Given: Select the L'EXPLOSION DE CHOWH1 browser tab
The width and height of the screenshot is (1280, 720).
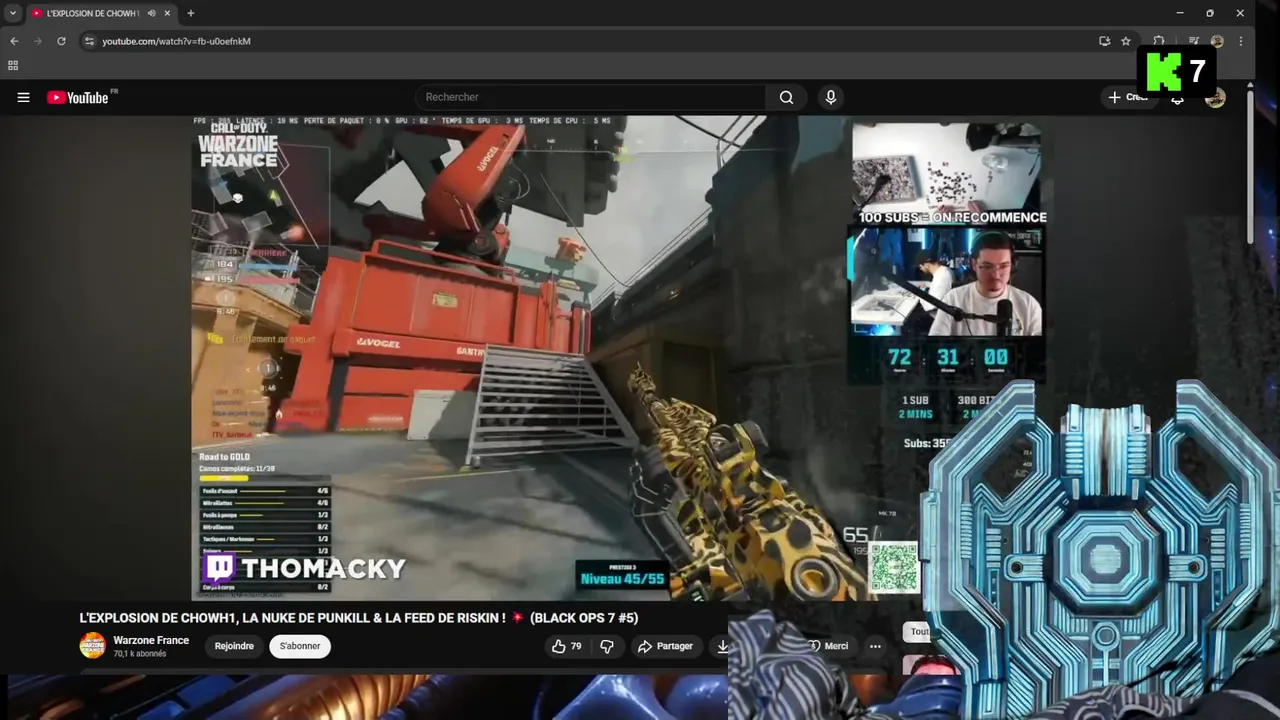Looking at the screenshot, I should pos(99,13).
